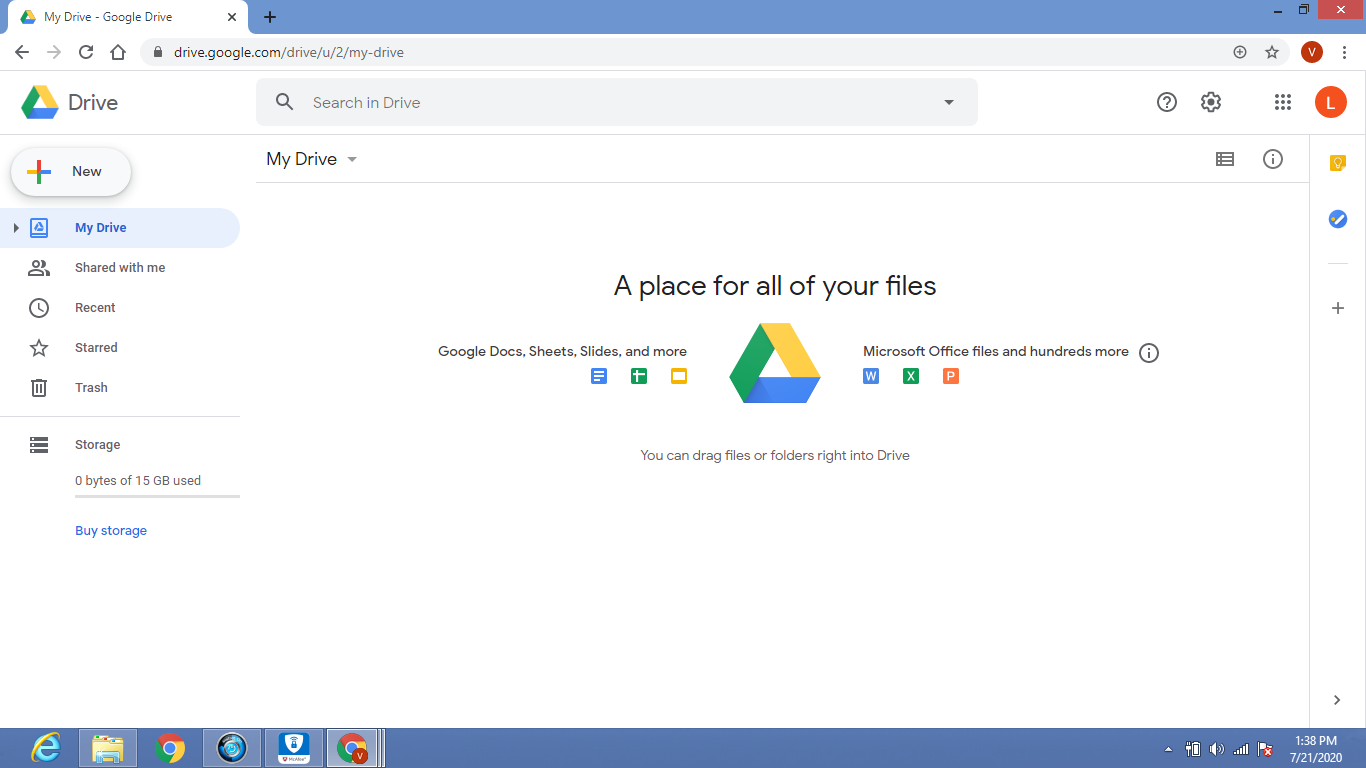
Task: Click the orange L account avatar
Action: [x=1331, y=102]
